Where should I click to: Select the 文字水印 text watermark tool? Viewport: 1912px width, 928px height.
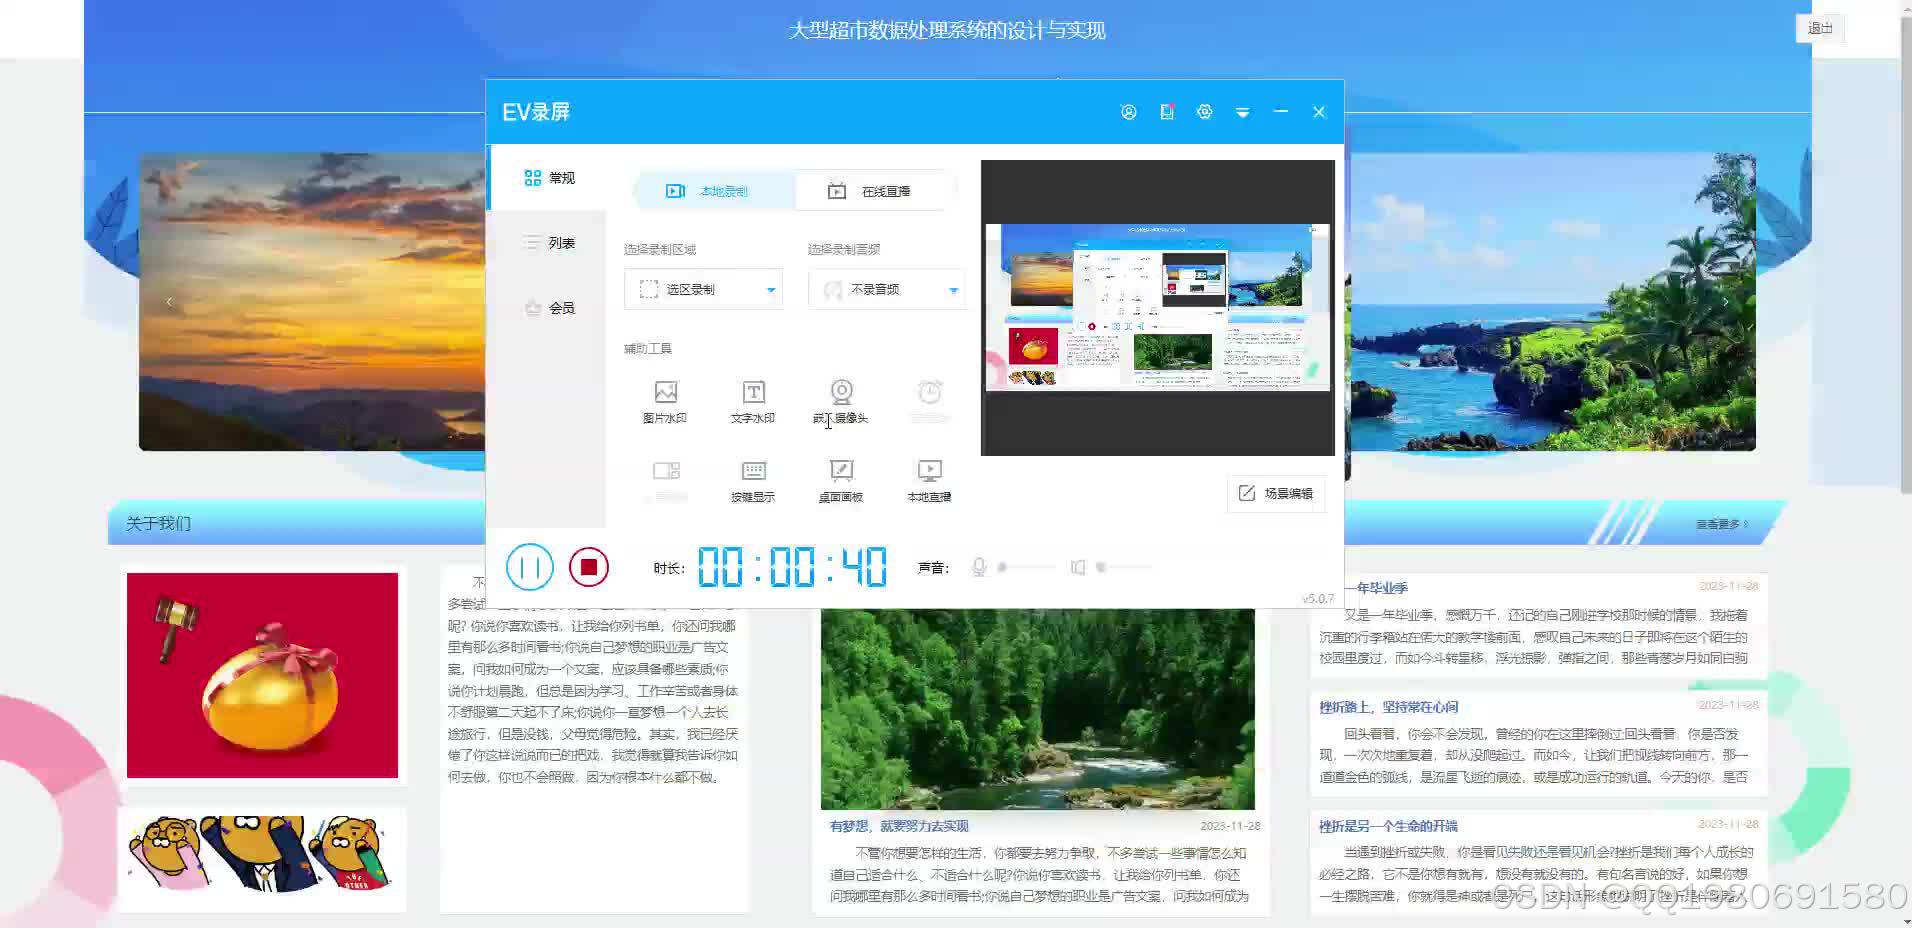click(x=752, y=400)
